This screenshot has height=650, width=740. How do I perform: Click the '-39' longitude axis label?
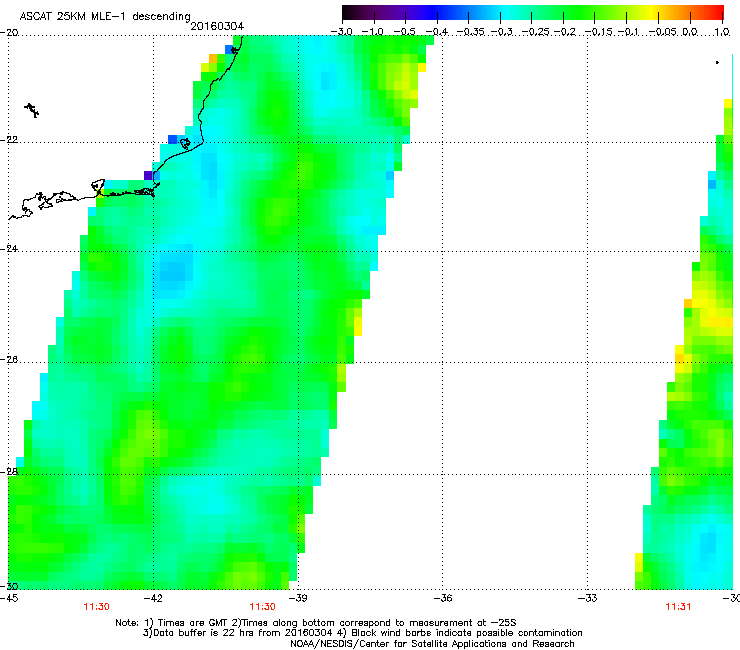coord(298,598)
